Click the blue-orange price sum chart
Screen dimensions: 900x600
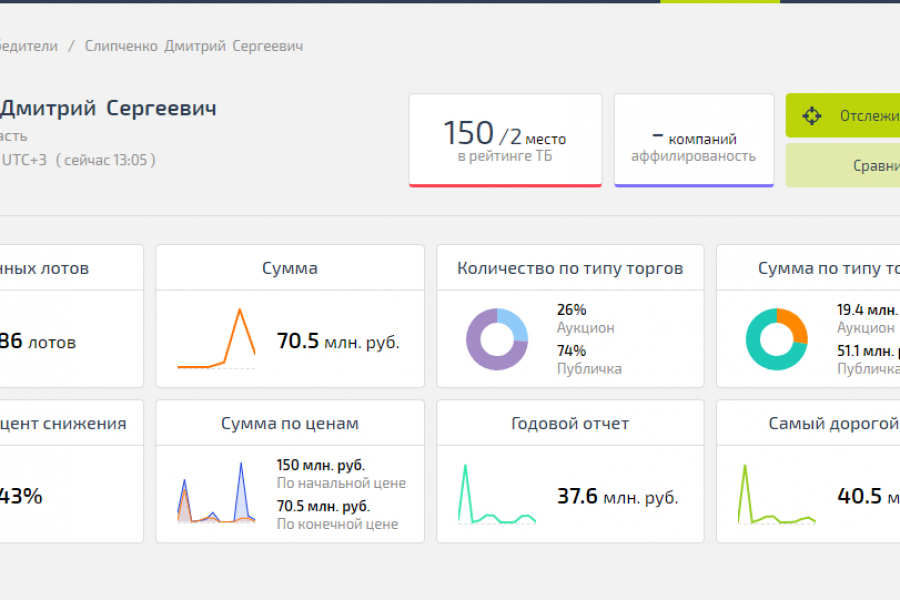pyautogui.click(x=216, y=493)
